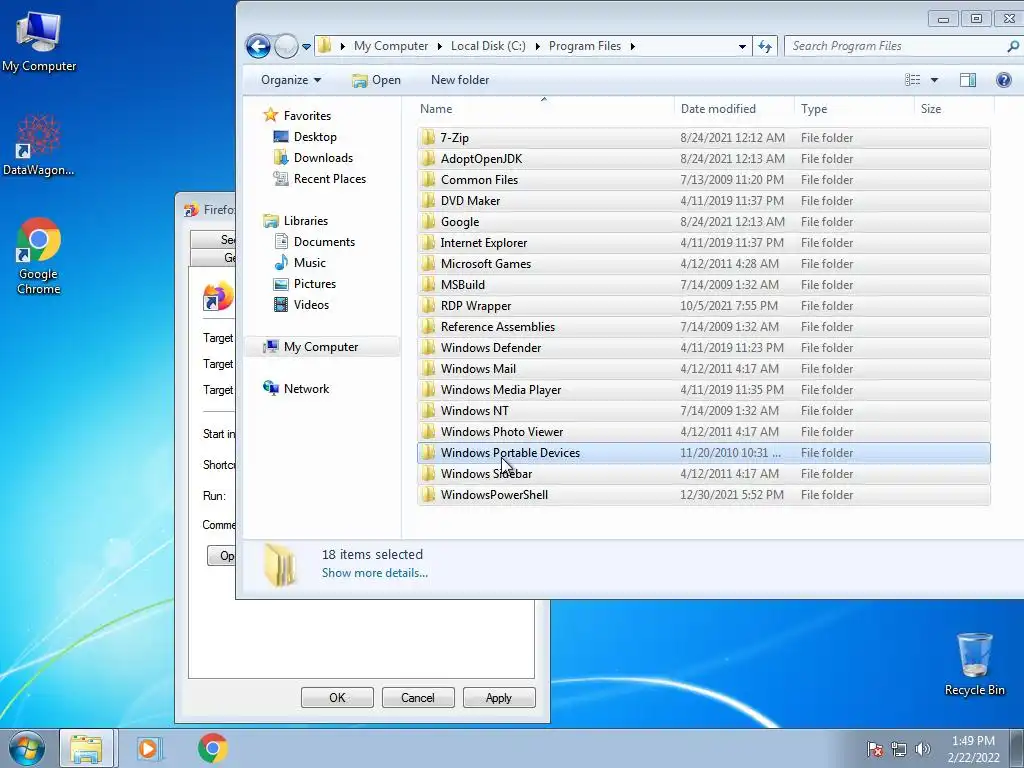This screenshot has width=1024, height=768.
Task: Open the Google Chrome desktop shortcut
Action: pyautogui.click(x=39, y=257)
